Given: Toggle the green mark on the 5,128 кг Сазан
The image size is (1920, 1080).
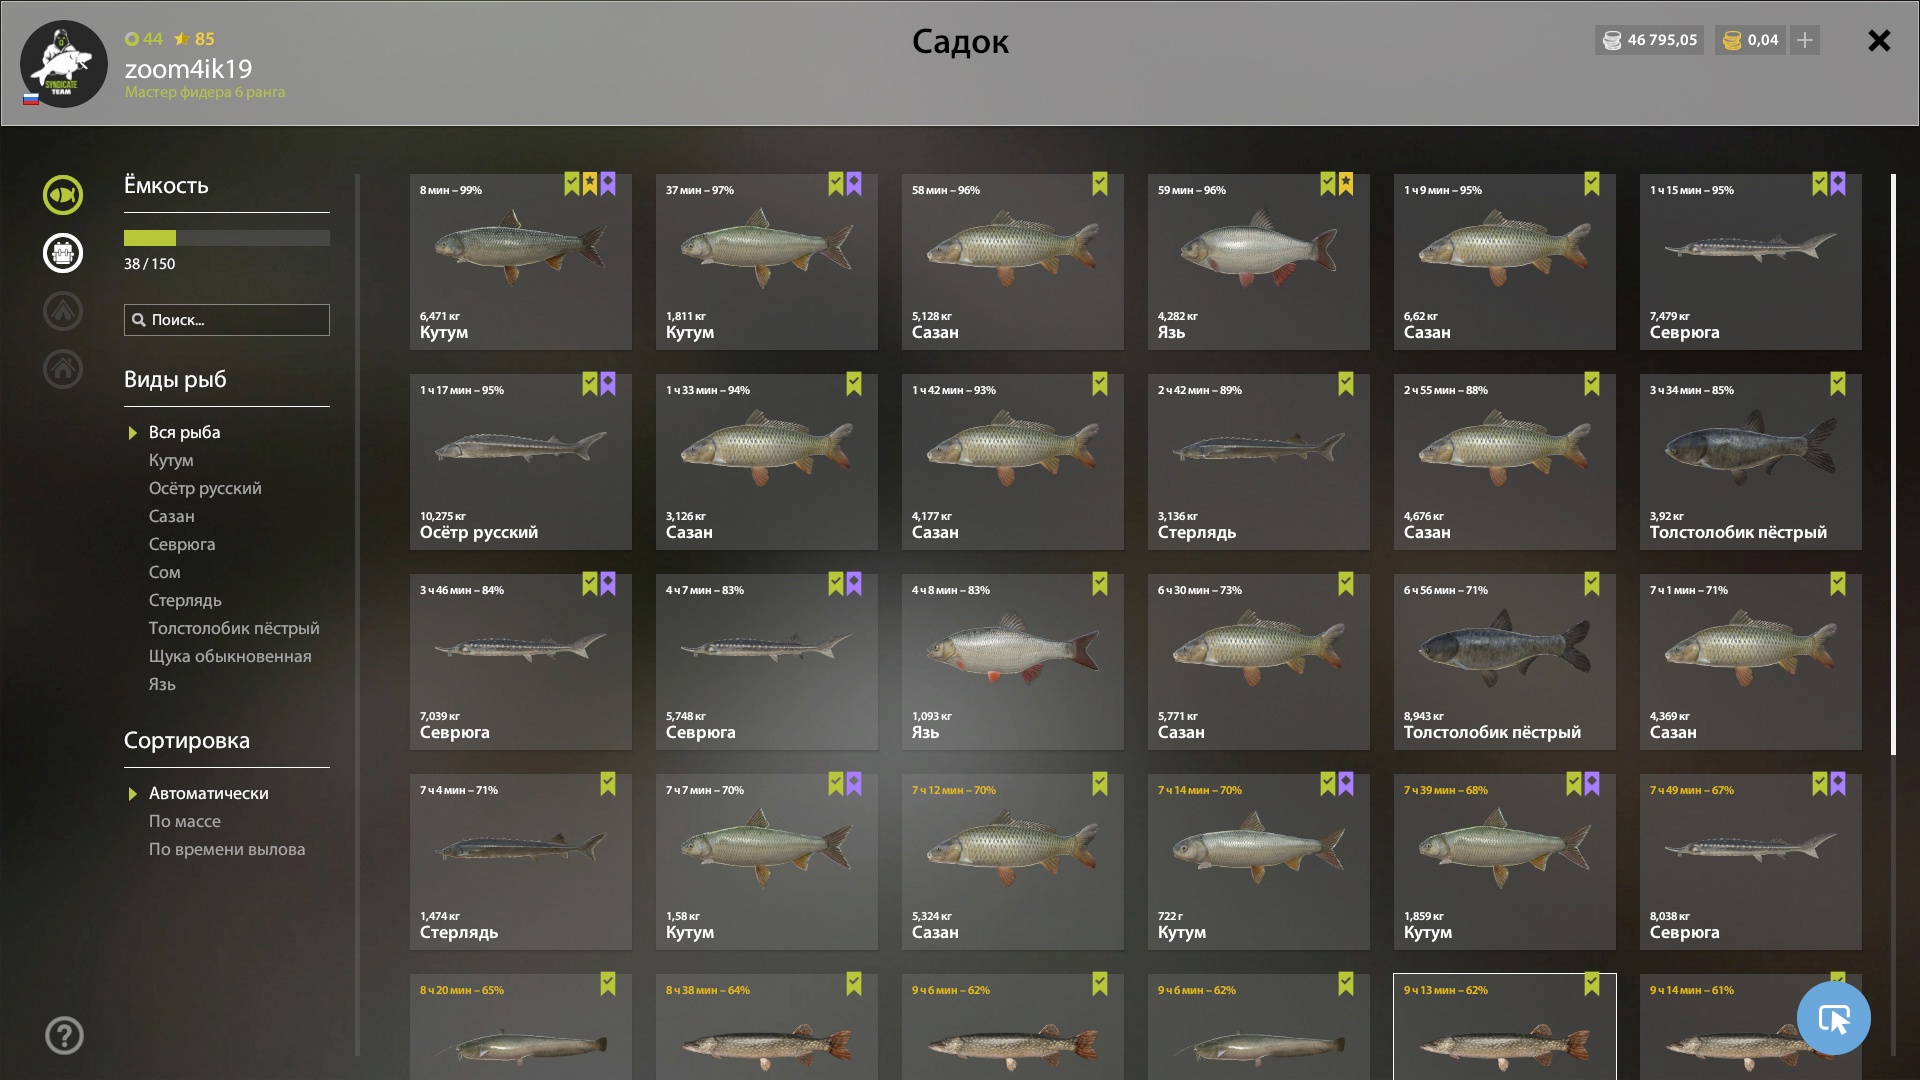Looking at the screenshot, I should pos(1100,184).
